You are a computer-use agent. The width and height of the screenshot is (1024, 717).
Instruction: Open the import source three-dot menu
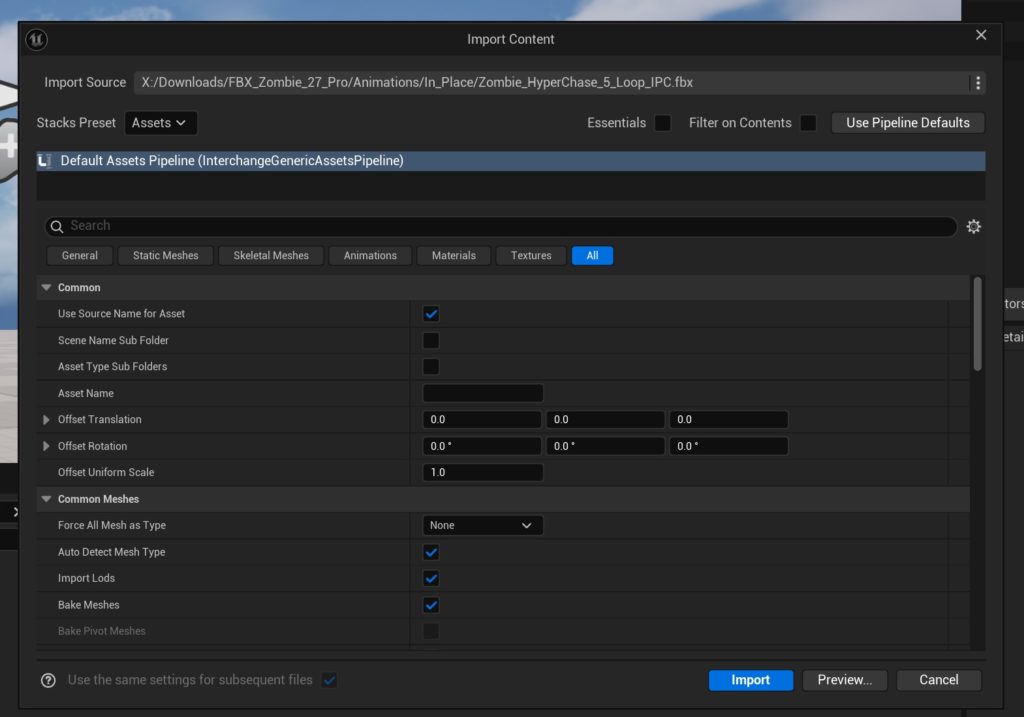[x=978, y=83]
